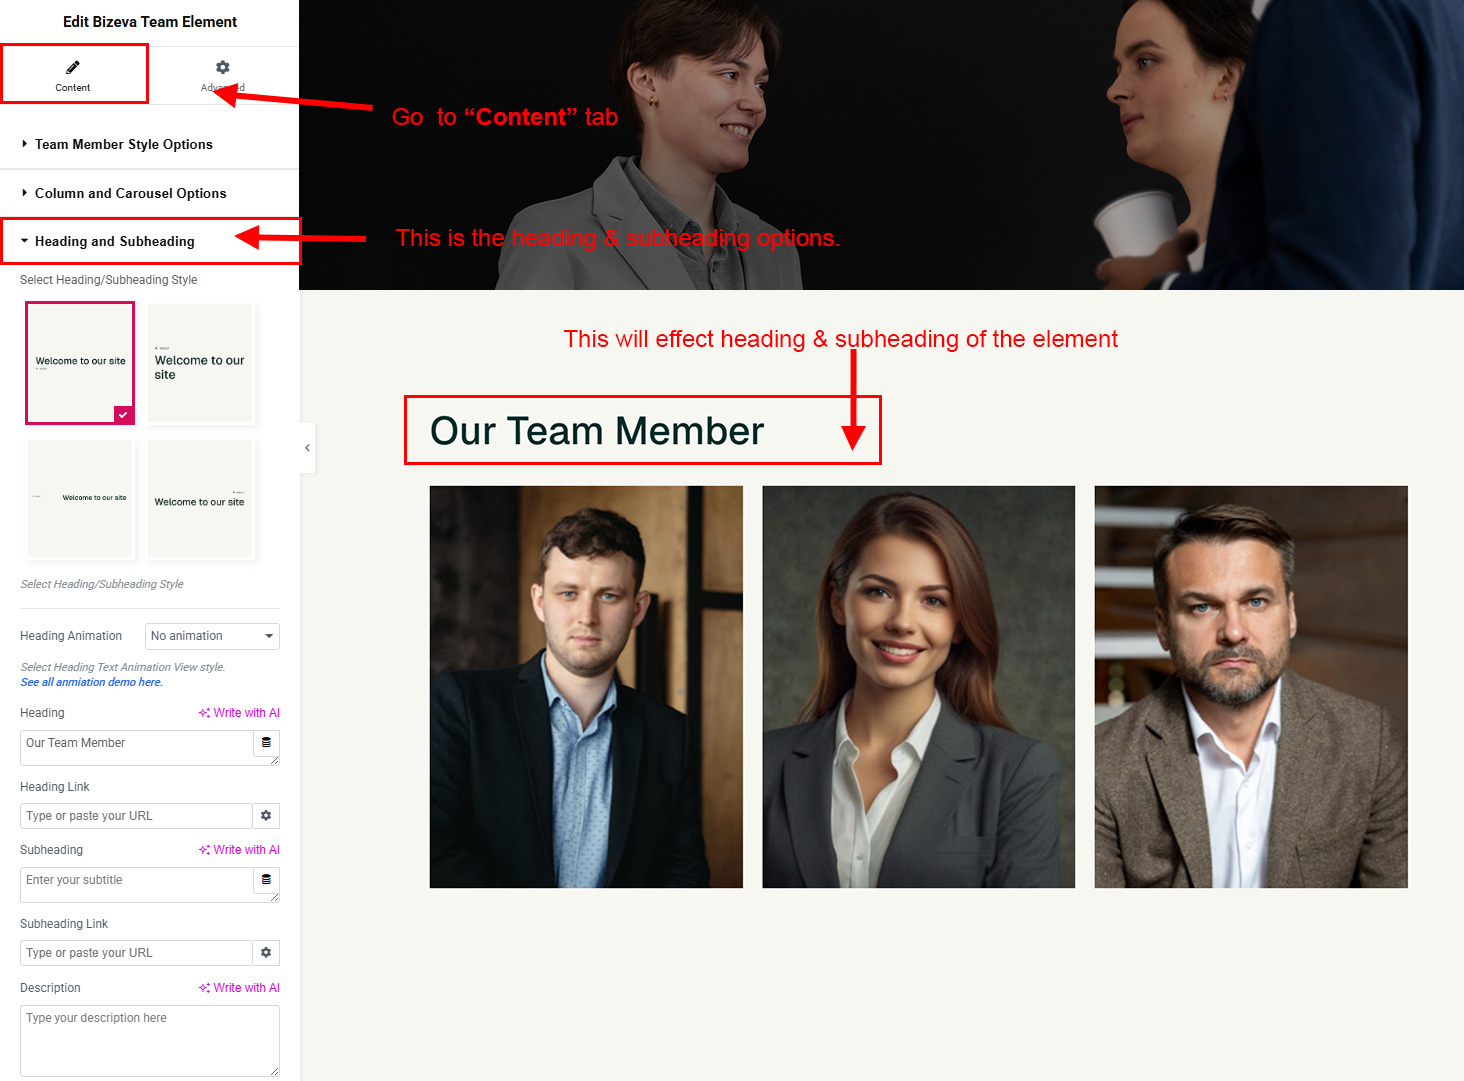The height and width of the screenshot is (1081, 1464).
Task: Select the first heading style with pink checkmark
Action: 80,363
